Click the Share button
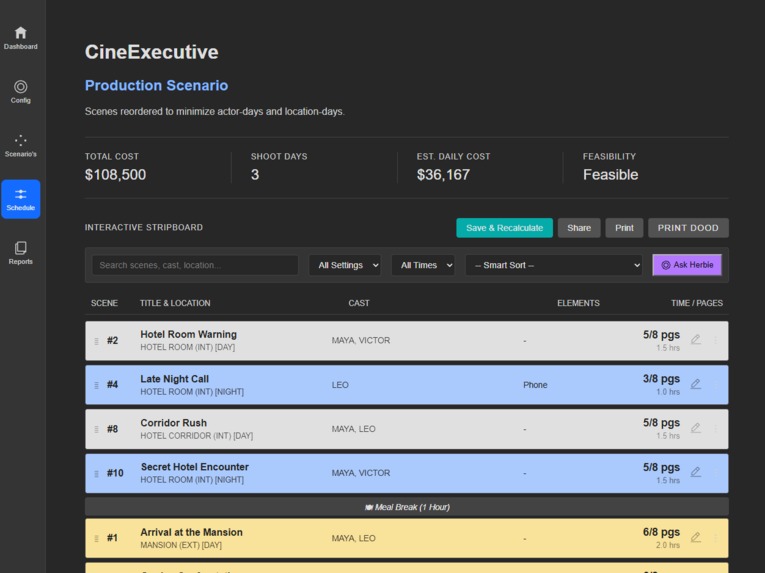 pyautogui.click(x=579, y=228)
